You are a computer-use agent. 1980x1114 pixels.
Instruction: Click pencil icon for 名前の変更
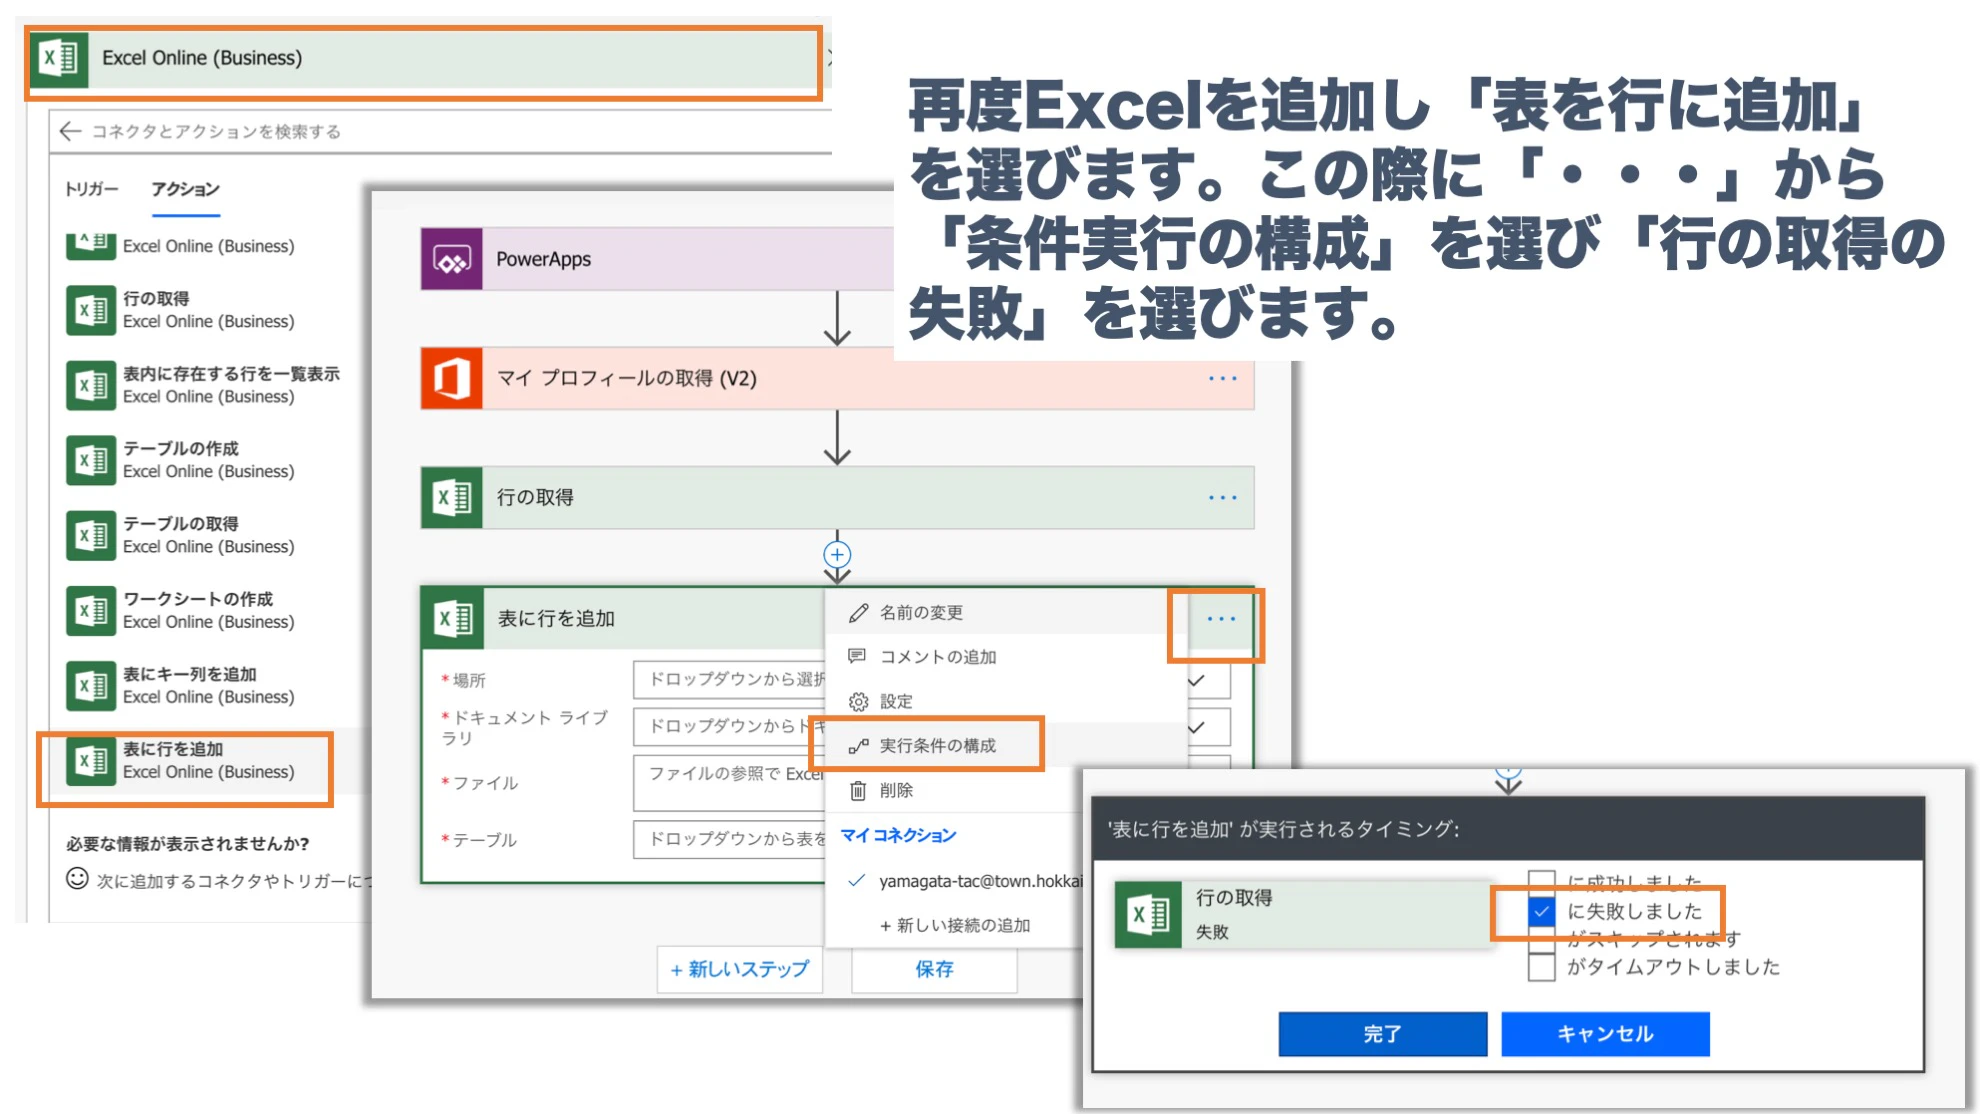click(x=858, y=613)
